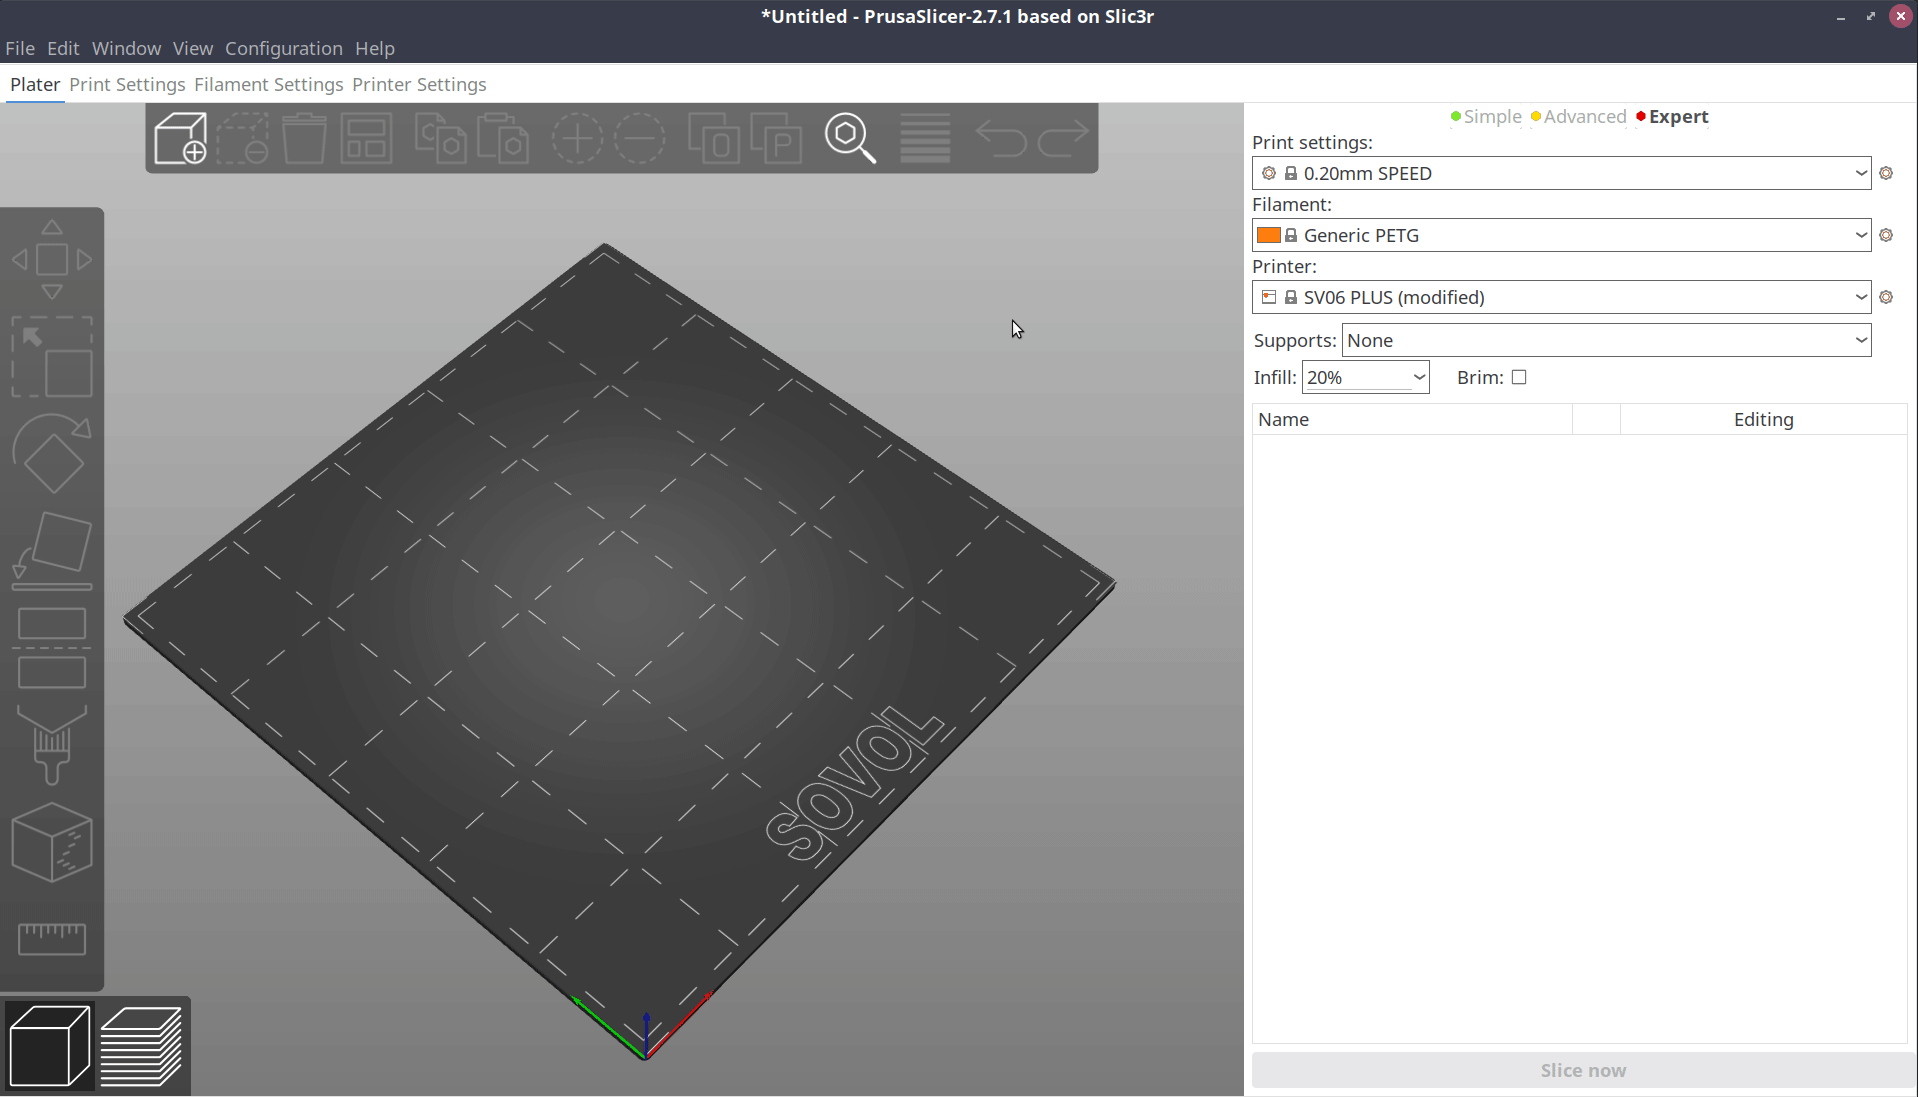Screen dimensions: 1918x1097
Task: Edit the Filament preset gear icon
Action: tap(1886, 235)
